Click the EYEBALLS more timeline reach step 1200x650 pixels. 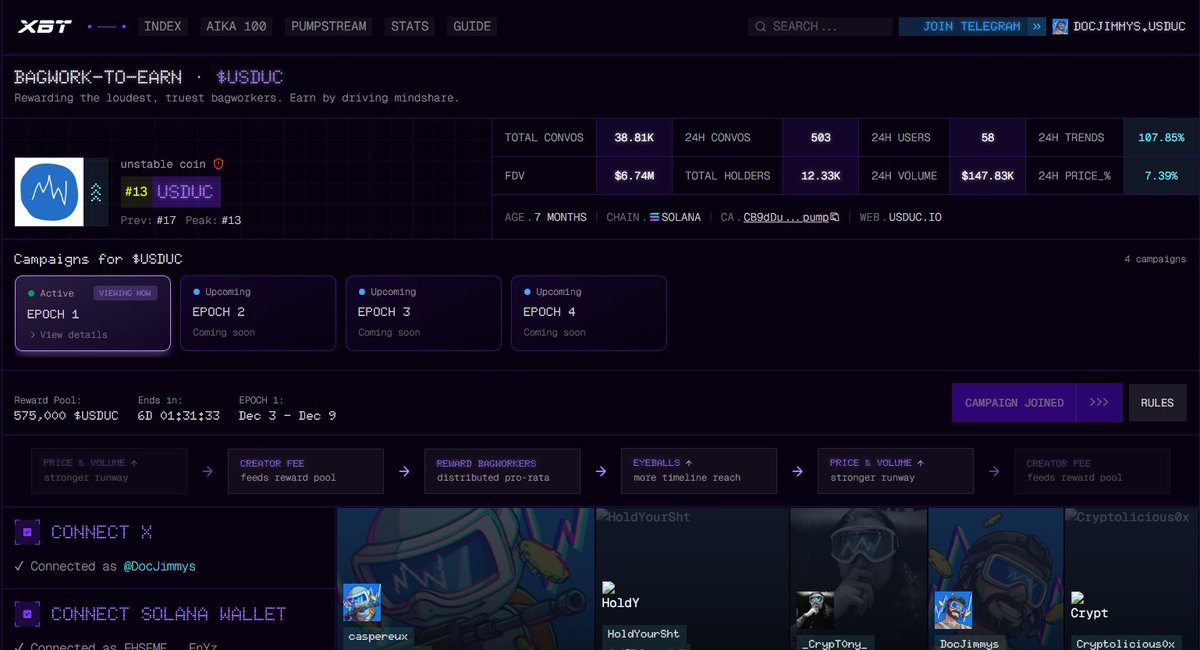click(x=699, y=471)
